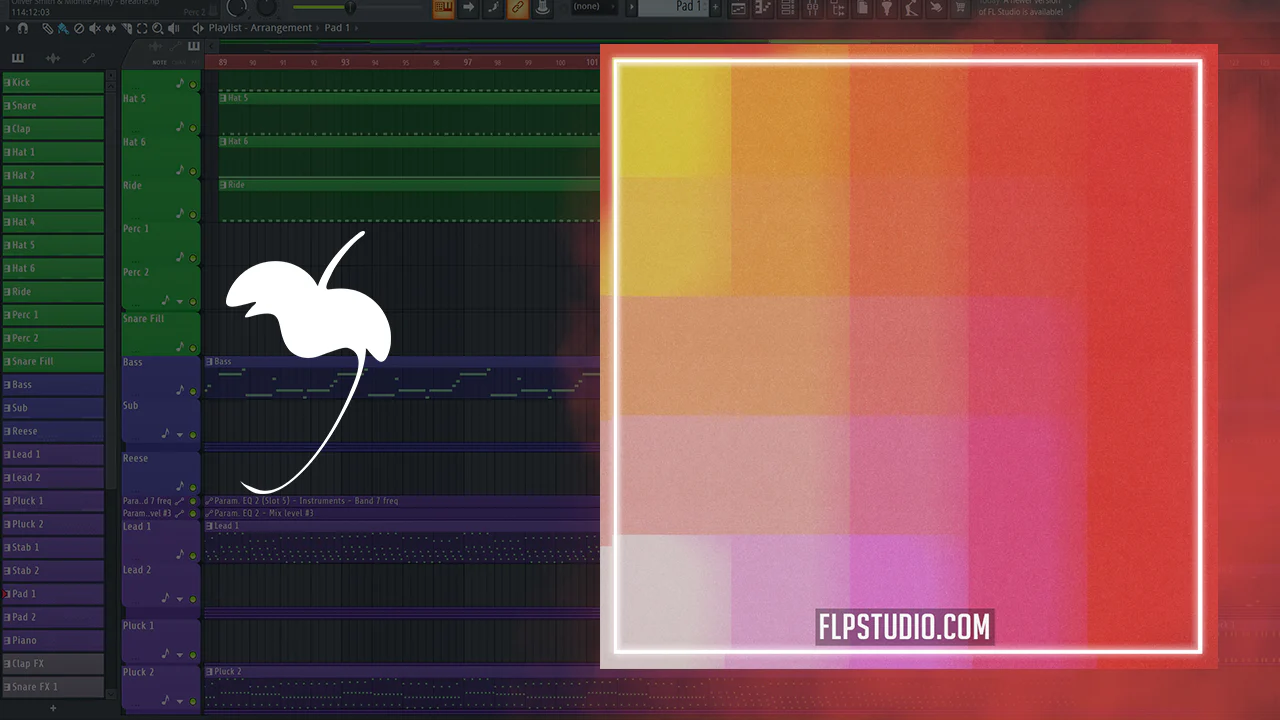Mute the Reese track

193,487
